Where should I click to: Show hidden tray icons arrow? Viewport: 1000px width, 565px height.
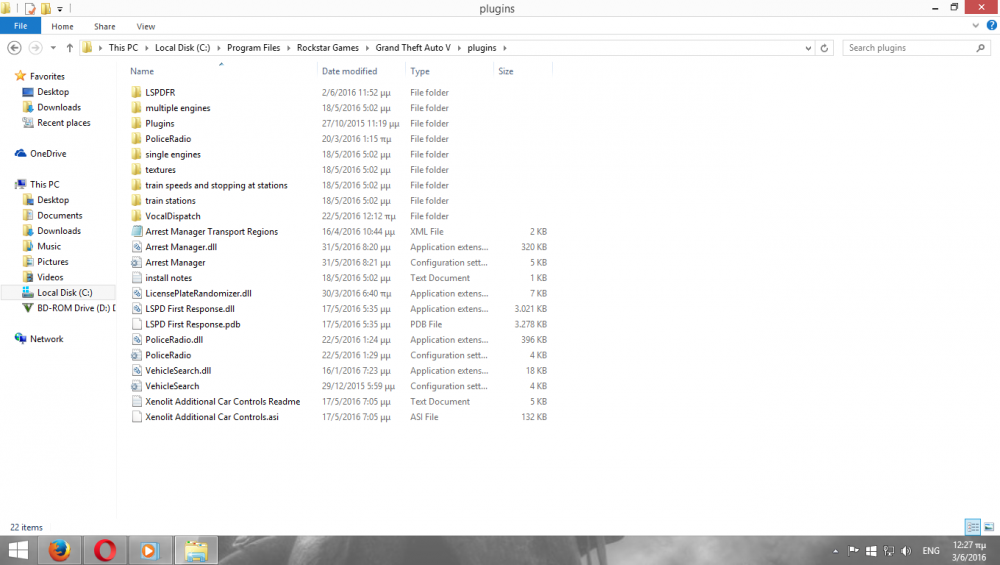point(835,551)
